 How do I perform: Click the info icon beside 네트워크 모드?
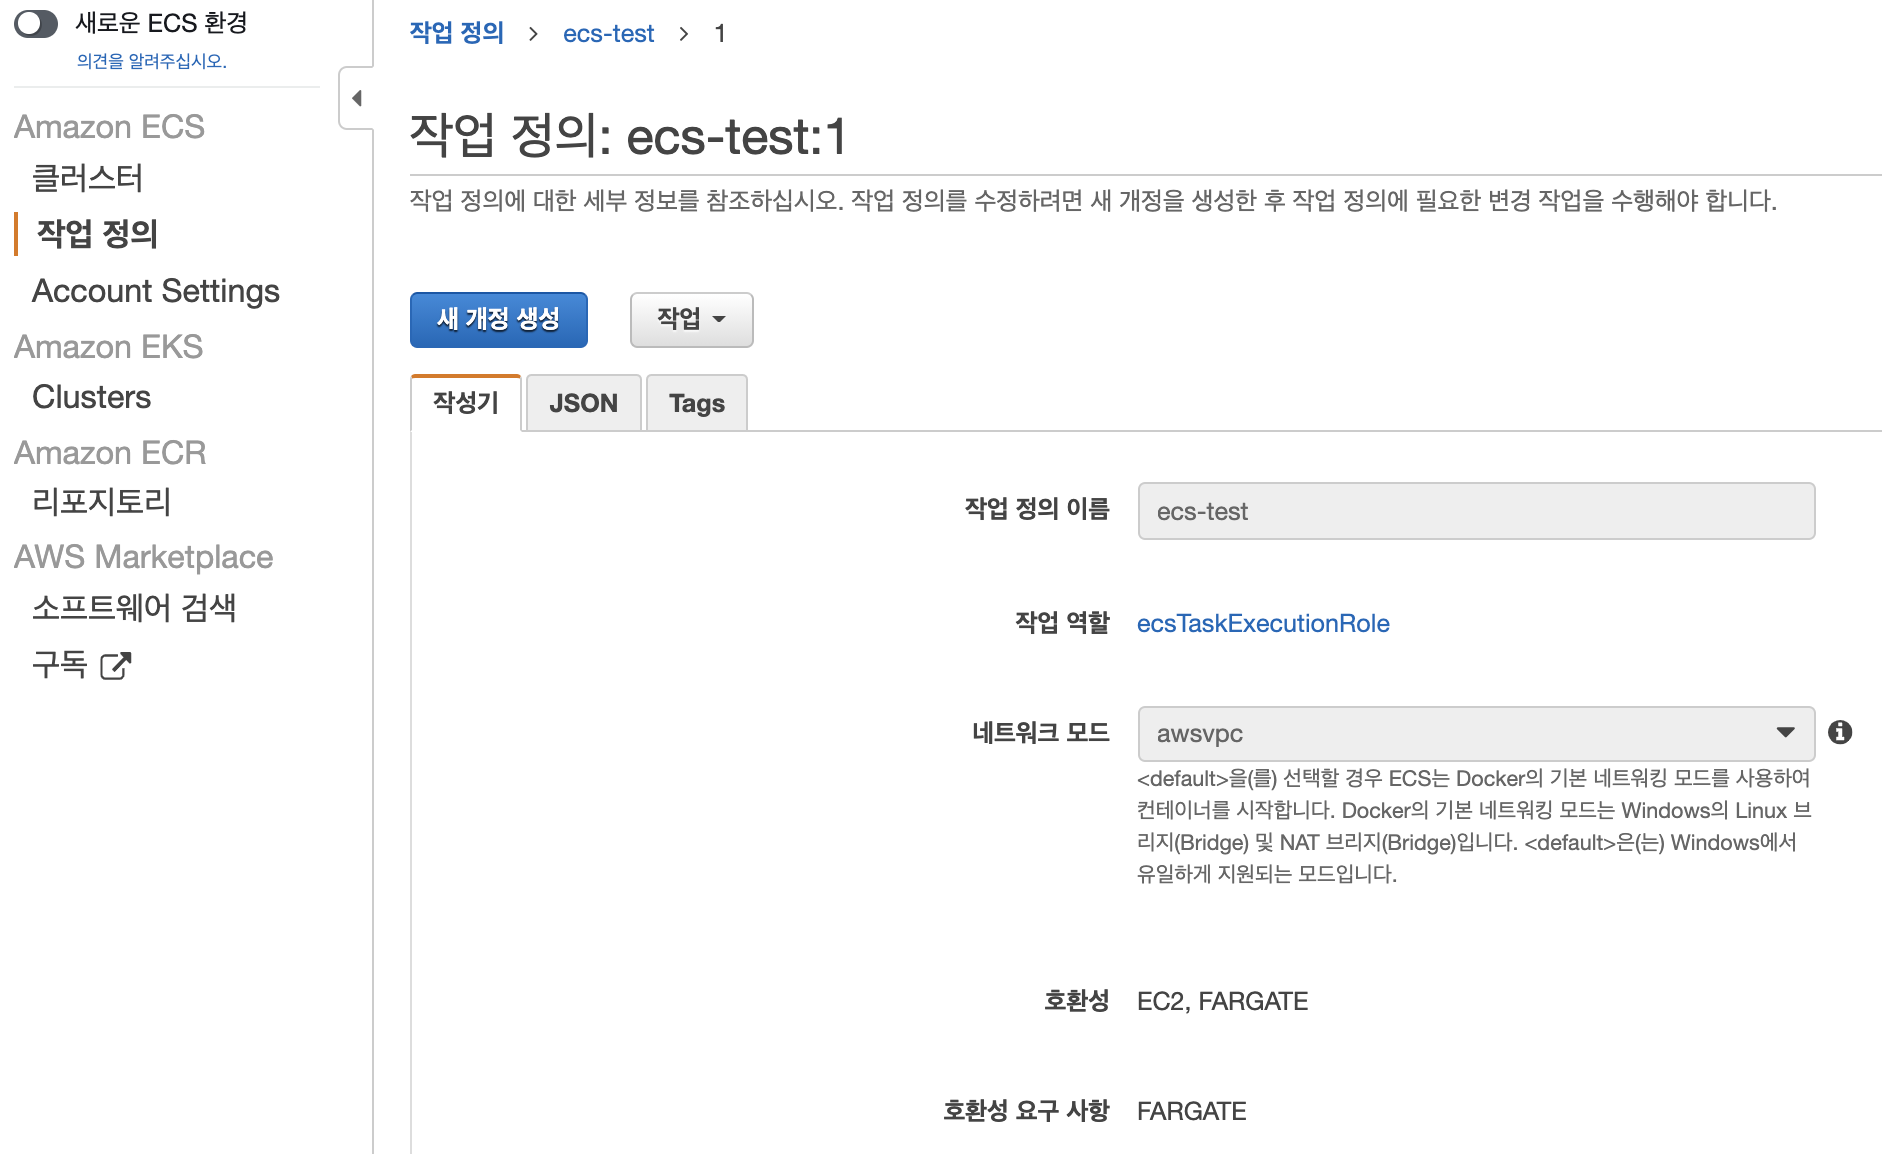pos(1840,732)
